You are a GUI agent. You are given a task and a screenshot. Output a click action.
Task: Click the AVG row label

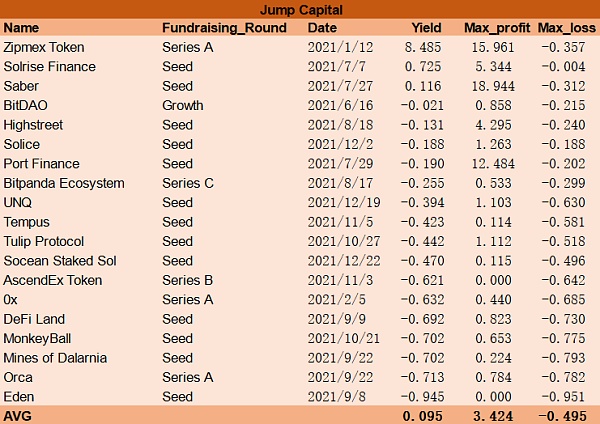[x=19, y=415]
